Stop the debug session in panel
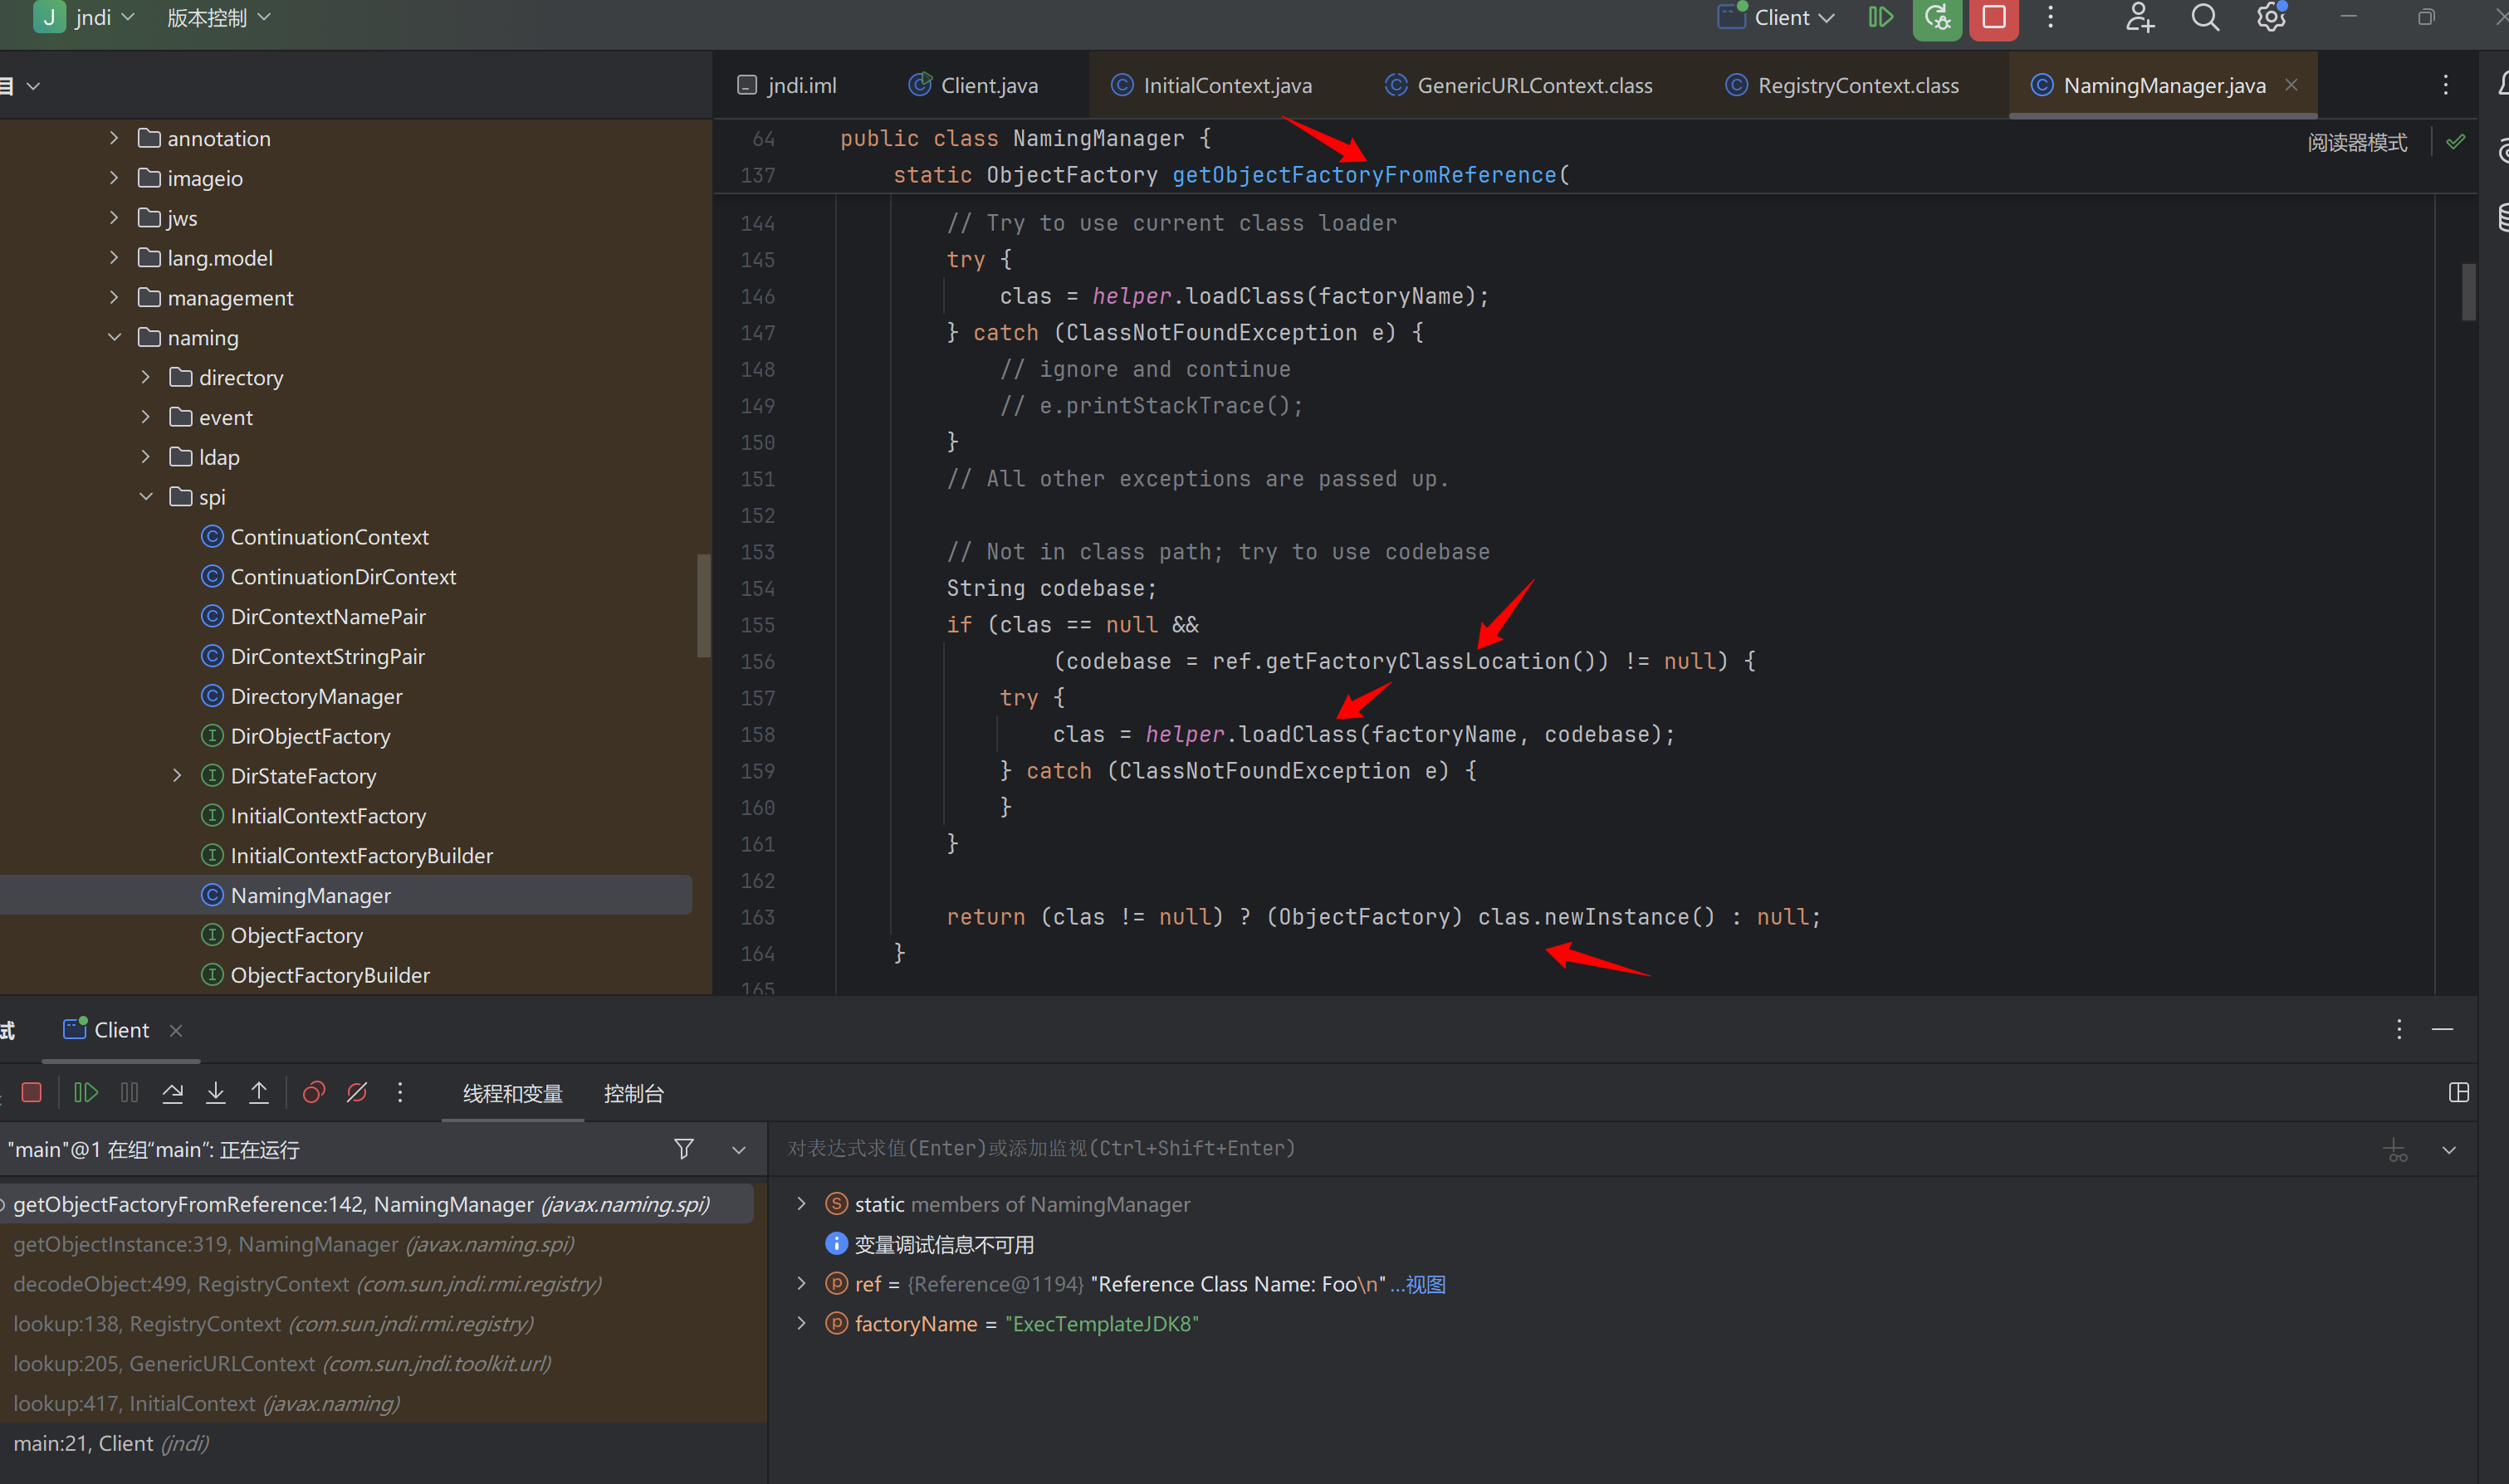The height and width of the screenshot is (1484, 2509). [x=32, y=1093]
